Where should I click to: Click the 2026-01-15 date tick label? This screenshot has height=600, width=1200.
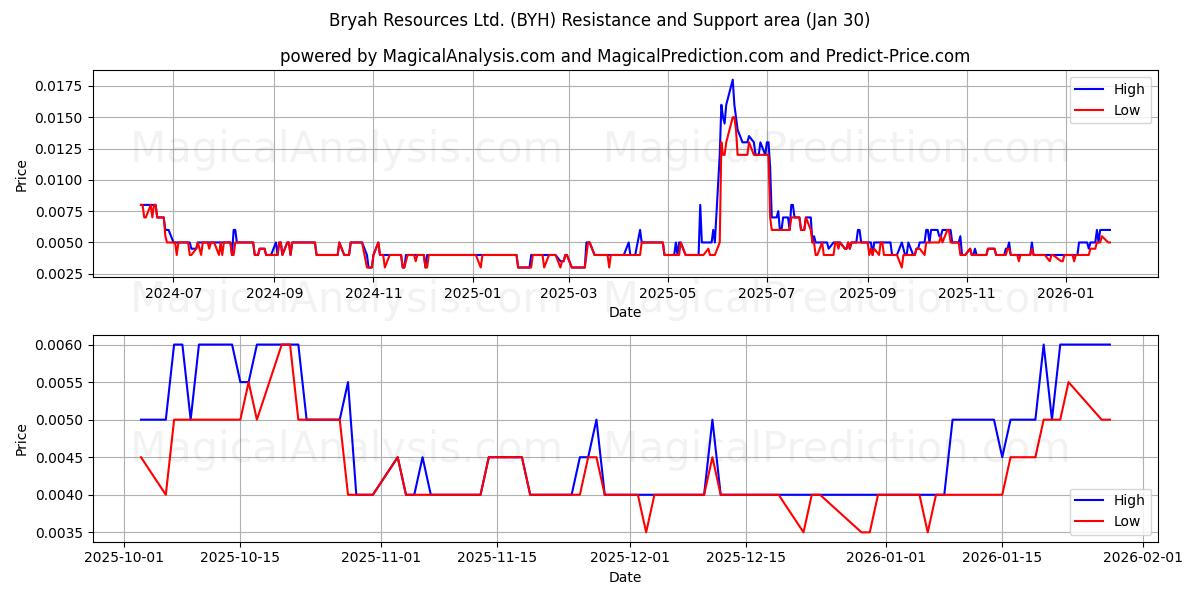[x=1003, y=557]
